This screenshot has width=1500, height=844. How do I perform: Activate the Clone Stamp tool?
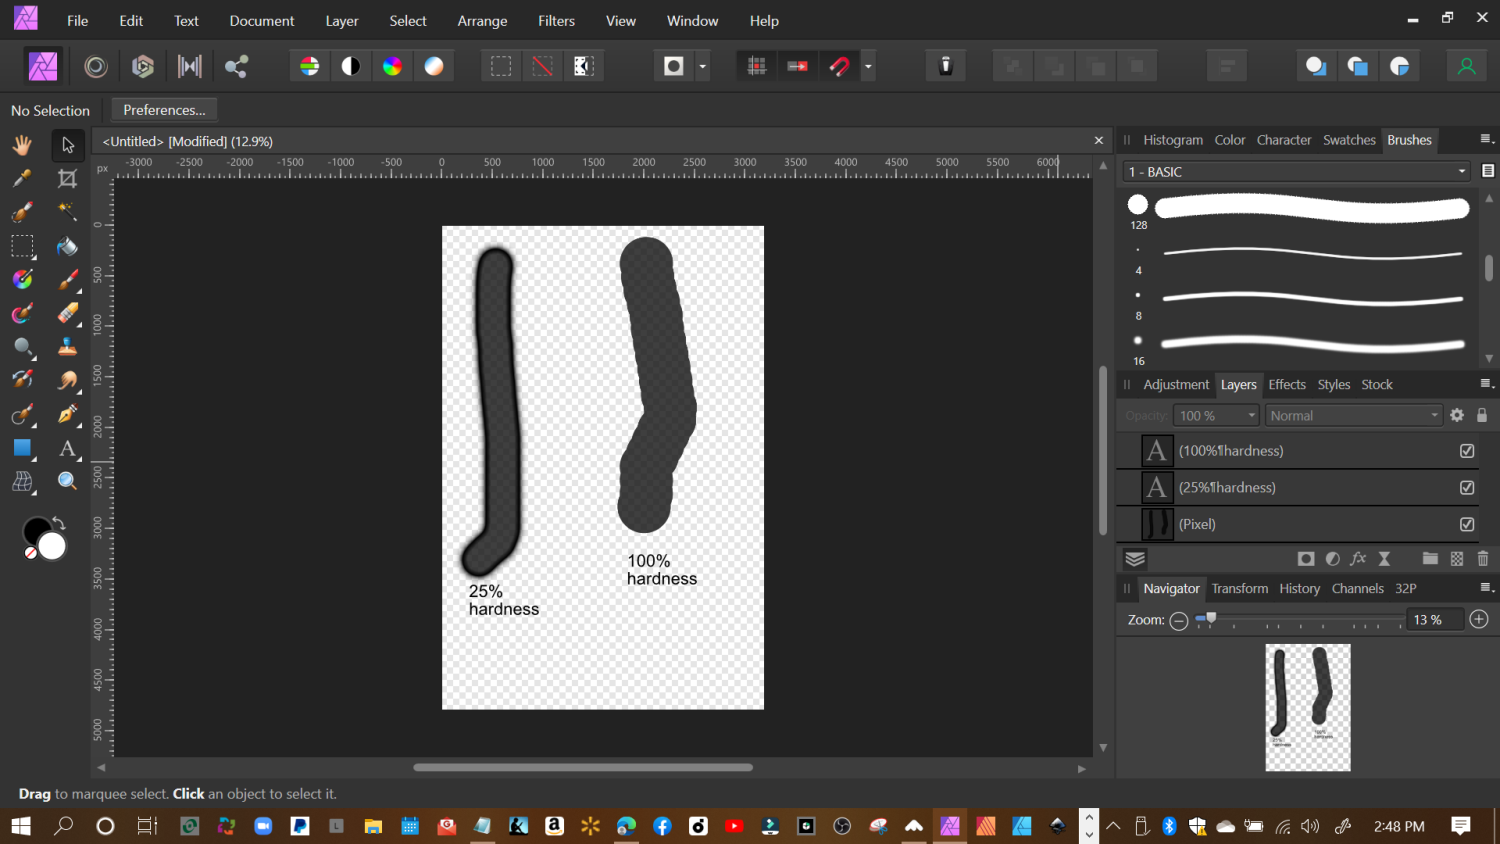pyautogui.click(x=67, y=347)
